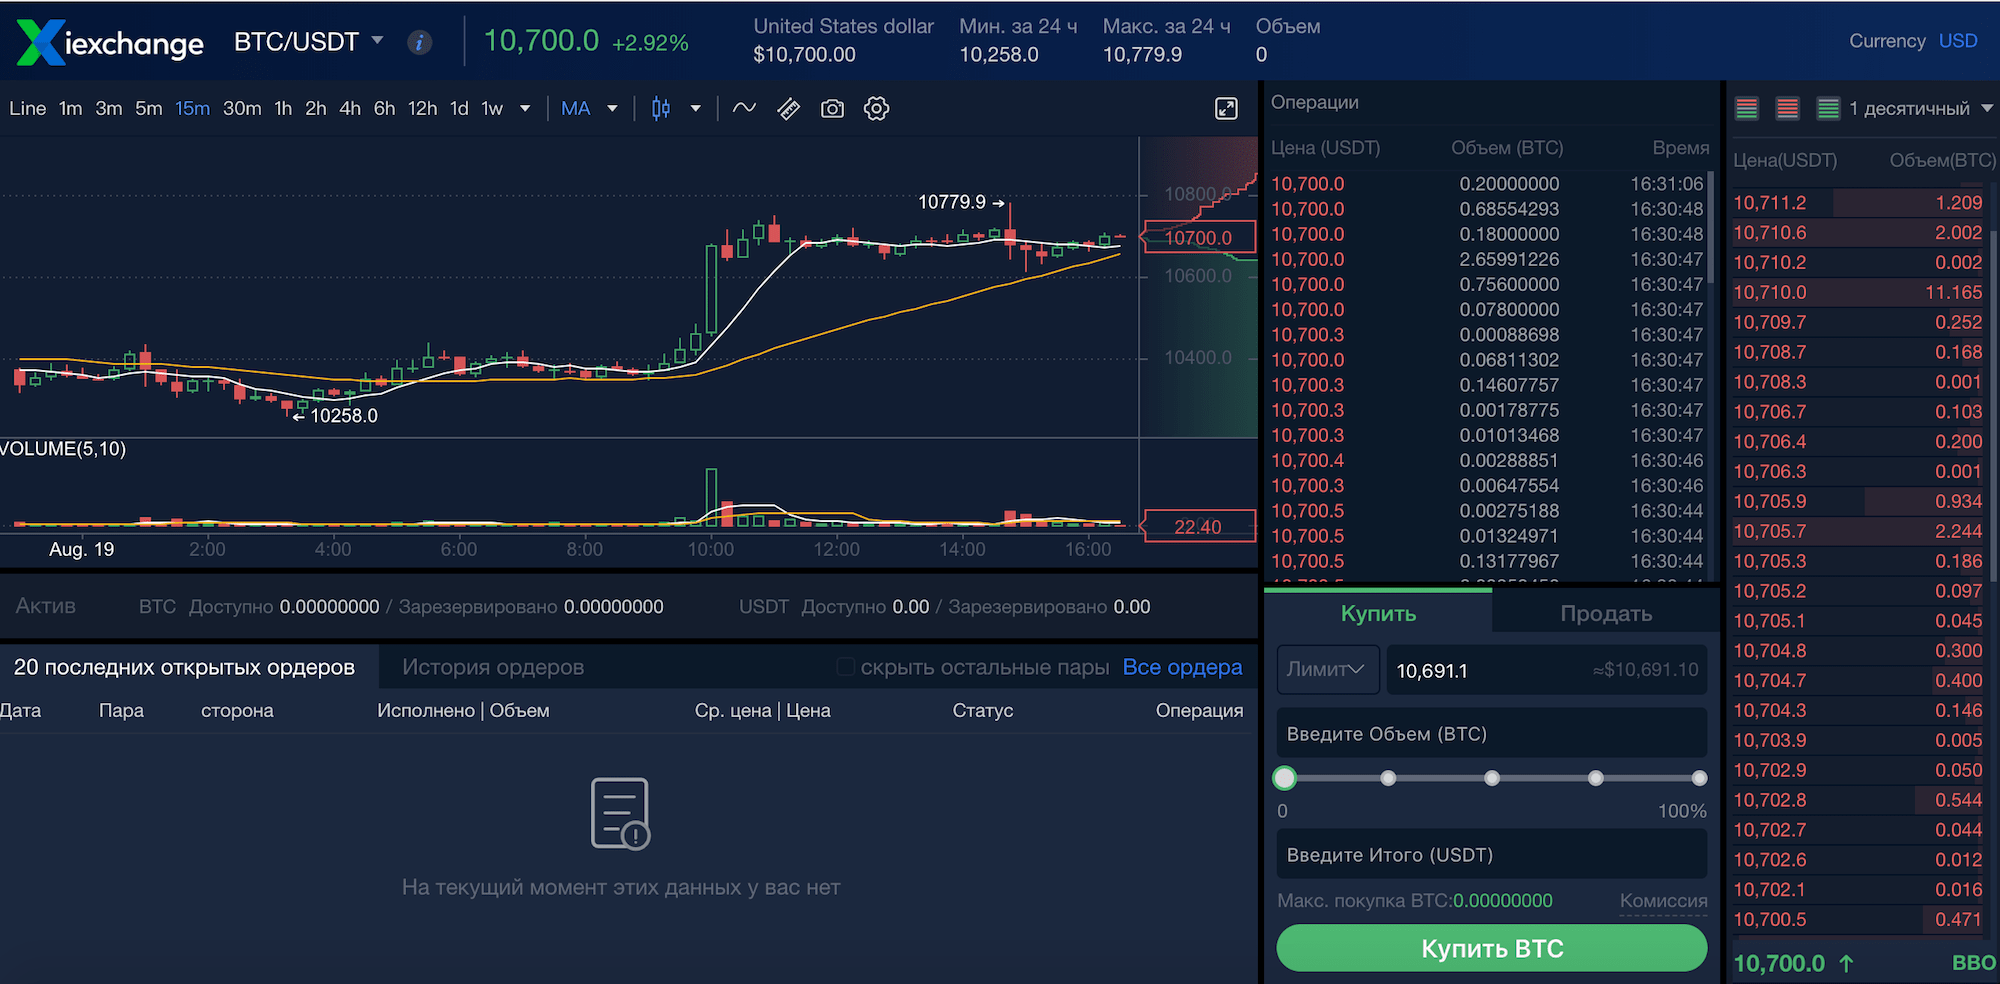This screenshot has width=2000, height=984.
Task: Click last price 10,700.0 in order book
Action: [1779, 963]
